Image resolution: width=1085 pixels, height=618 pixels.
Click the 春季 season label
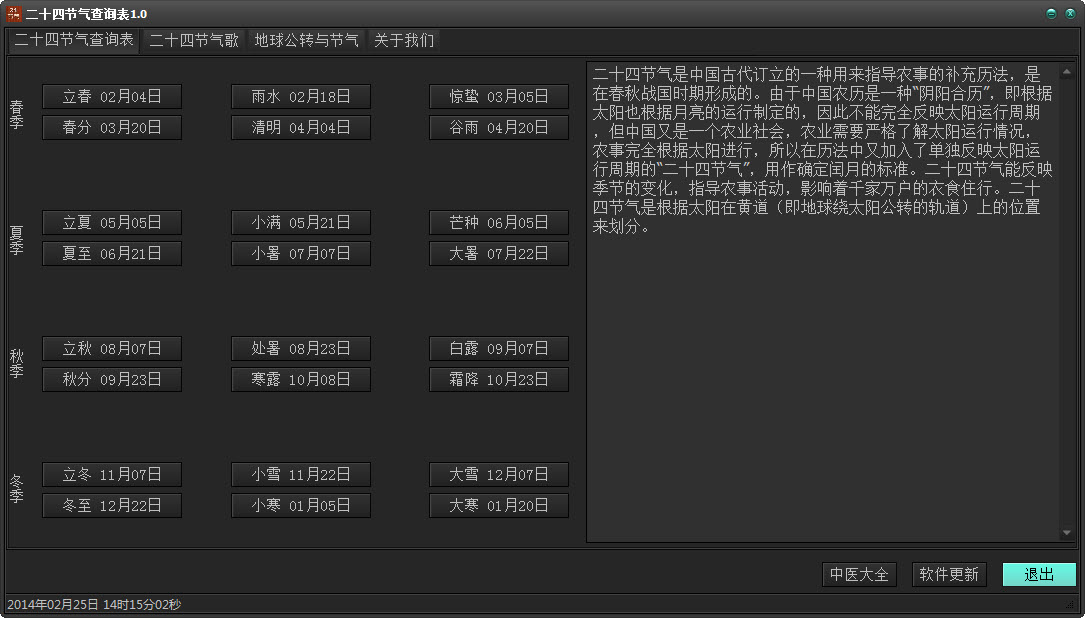tap(17, 114)
